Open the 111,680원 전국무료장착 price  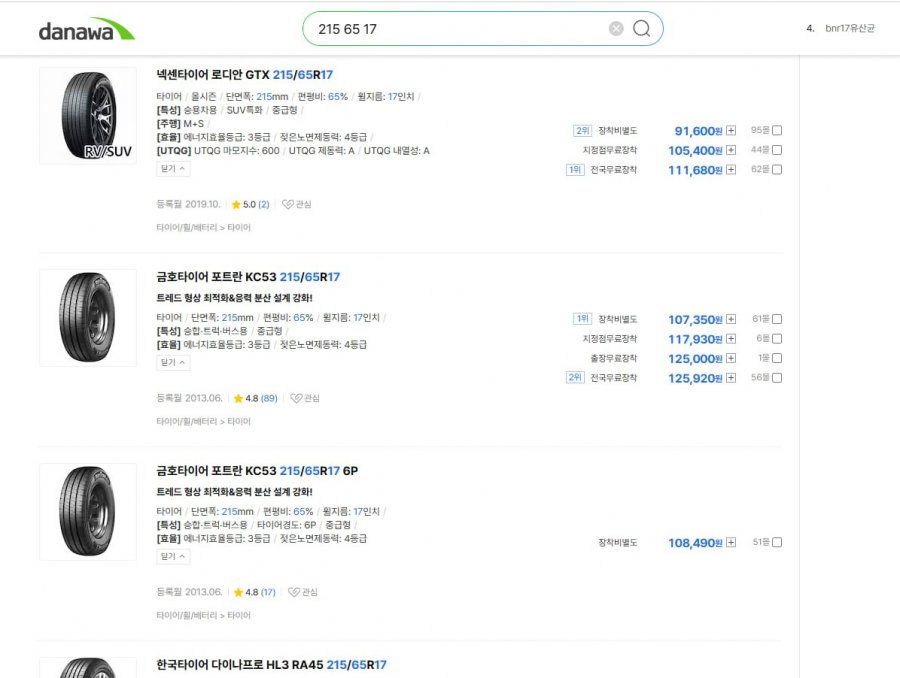(x=695, y=170)
